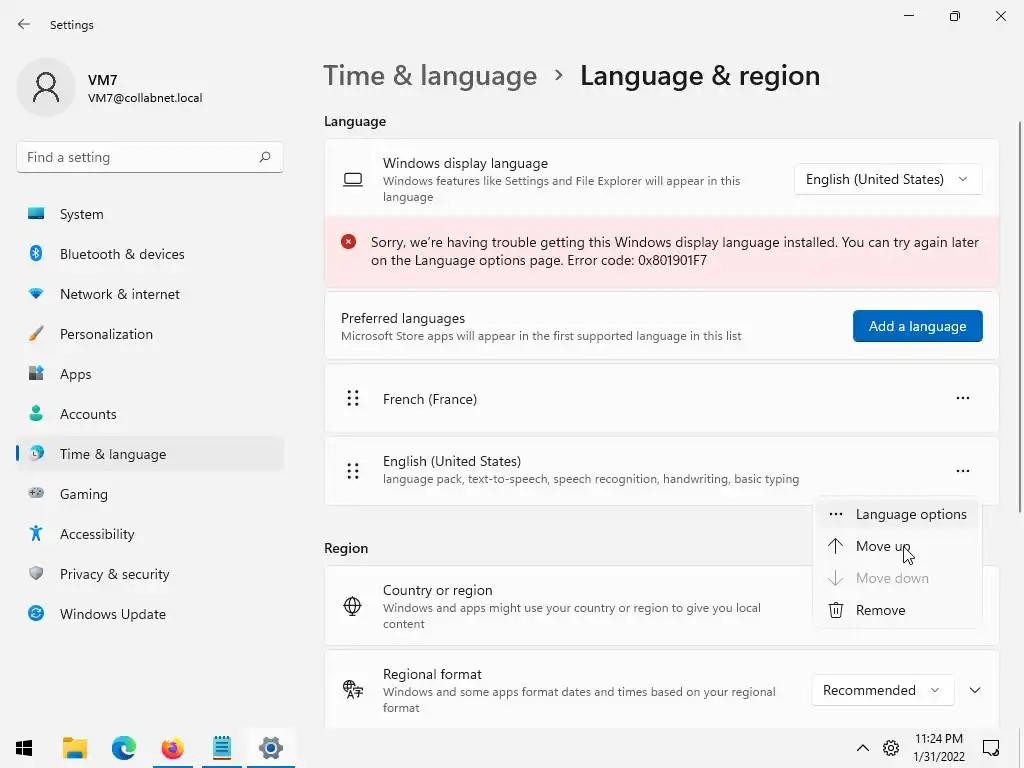This screenshot has height=768, width=1024.
Task: Open the Windows Start menu
Action: coord(24,748)
